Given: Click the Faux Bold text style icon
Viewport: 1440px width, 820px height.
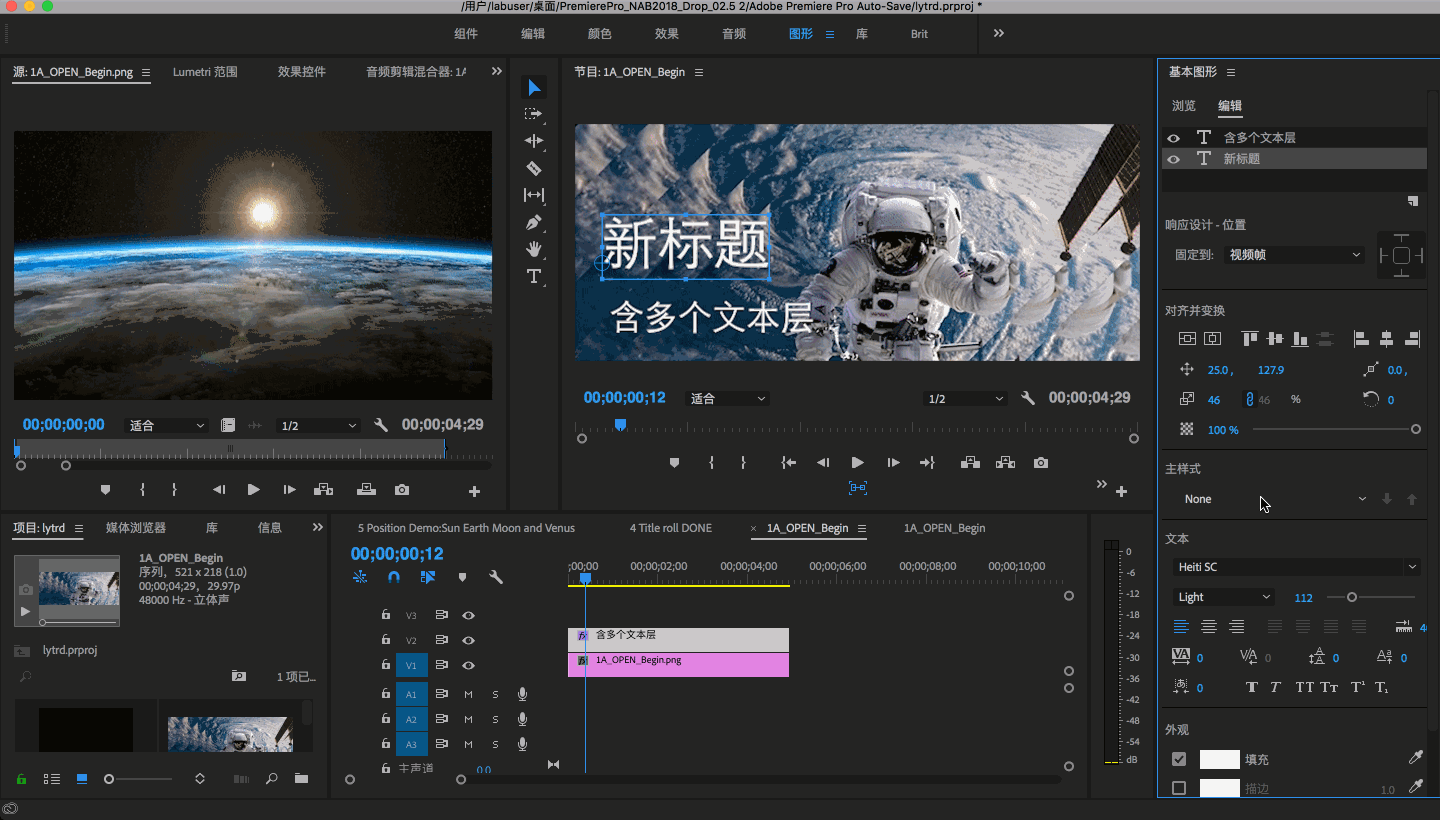Looking at the screenshot, I should 1251,687.
